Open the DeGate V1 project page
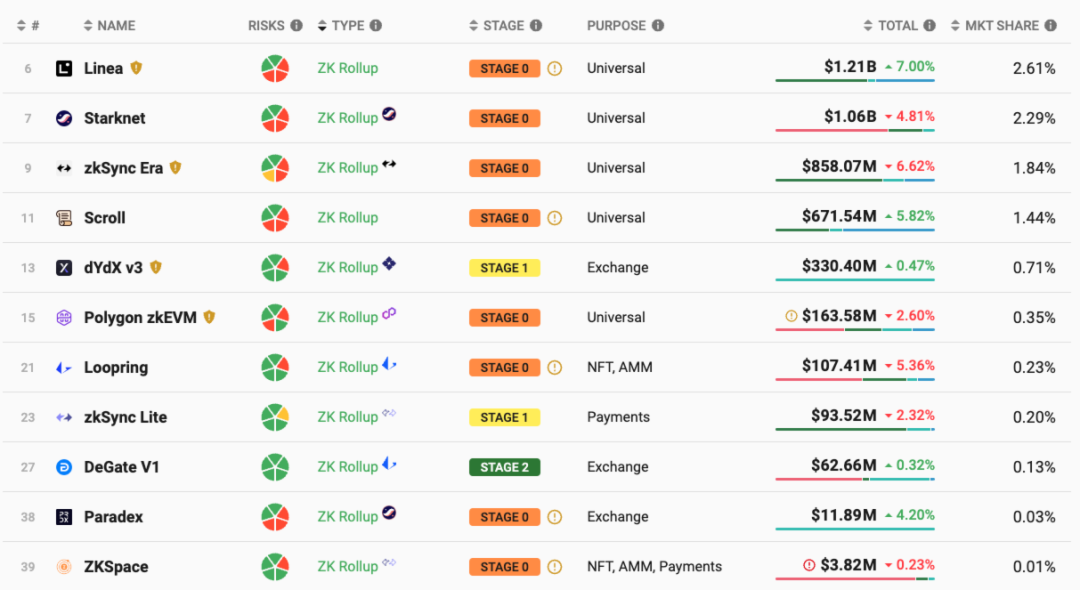Viewport: 1080px width, 590px height. coord(121,467)
